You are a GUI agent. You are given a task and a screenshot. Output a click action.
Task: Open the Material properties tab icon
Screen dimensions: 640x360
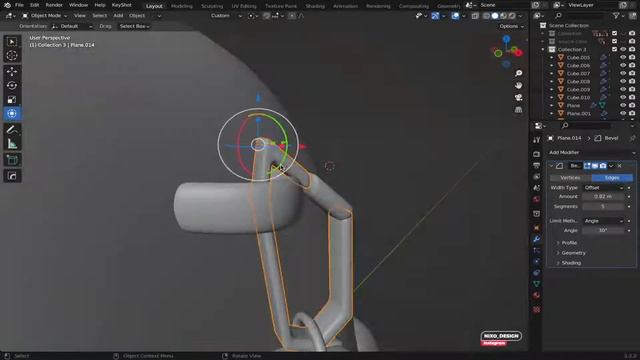pyautogui.click(x=537, y=295)
